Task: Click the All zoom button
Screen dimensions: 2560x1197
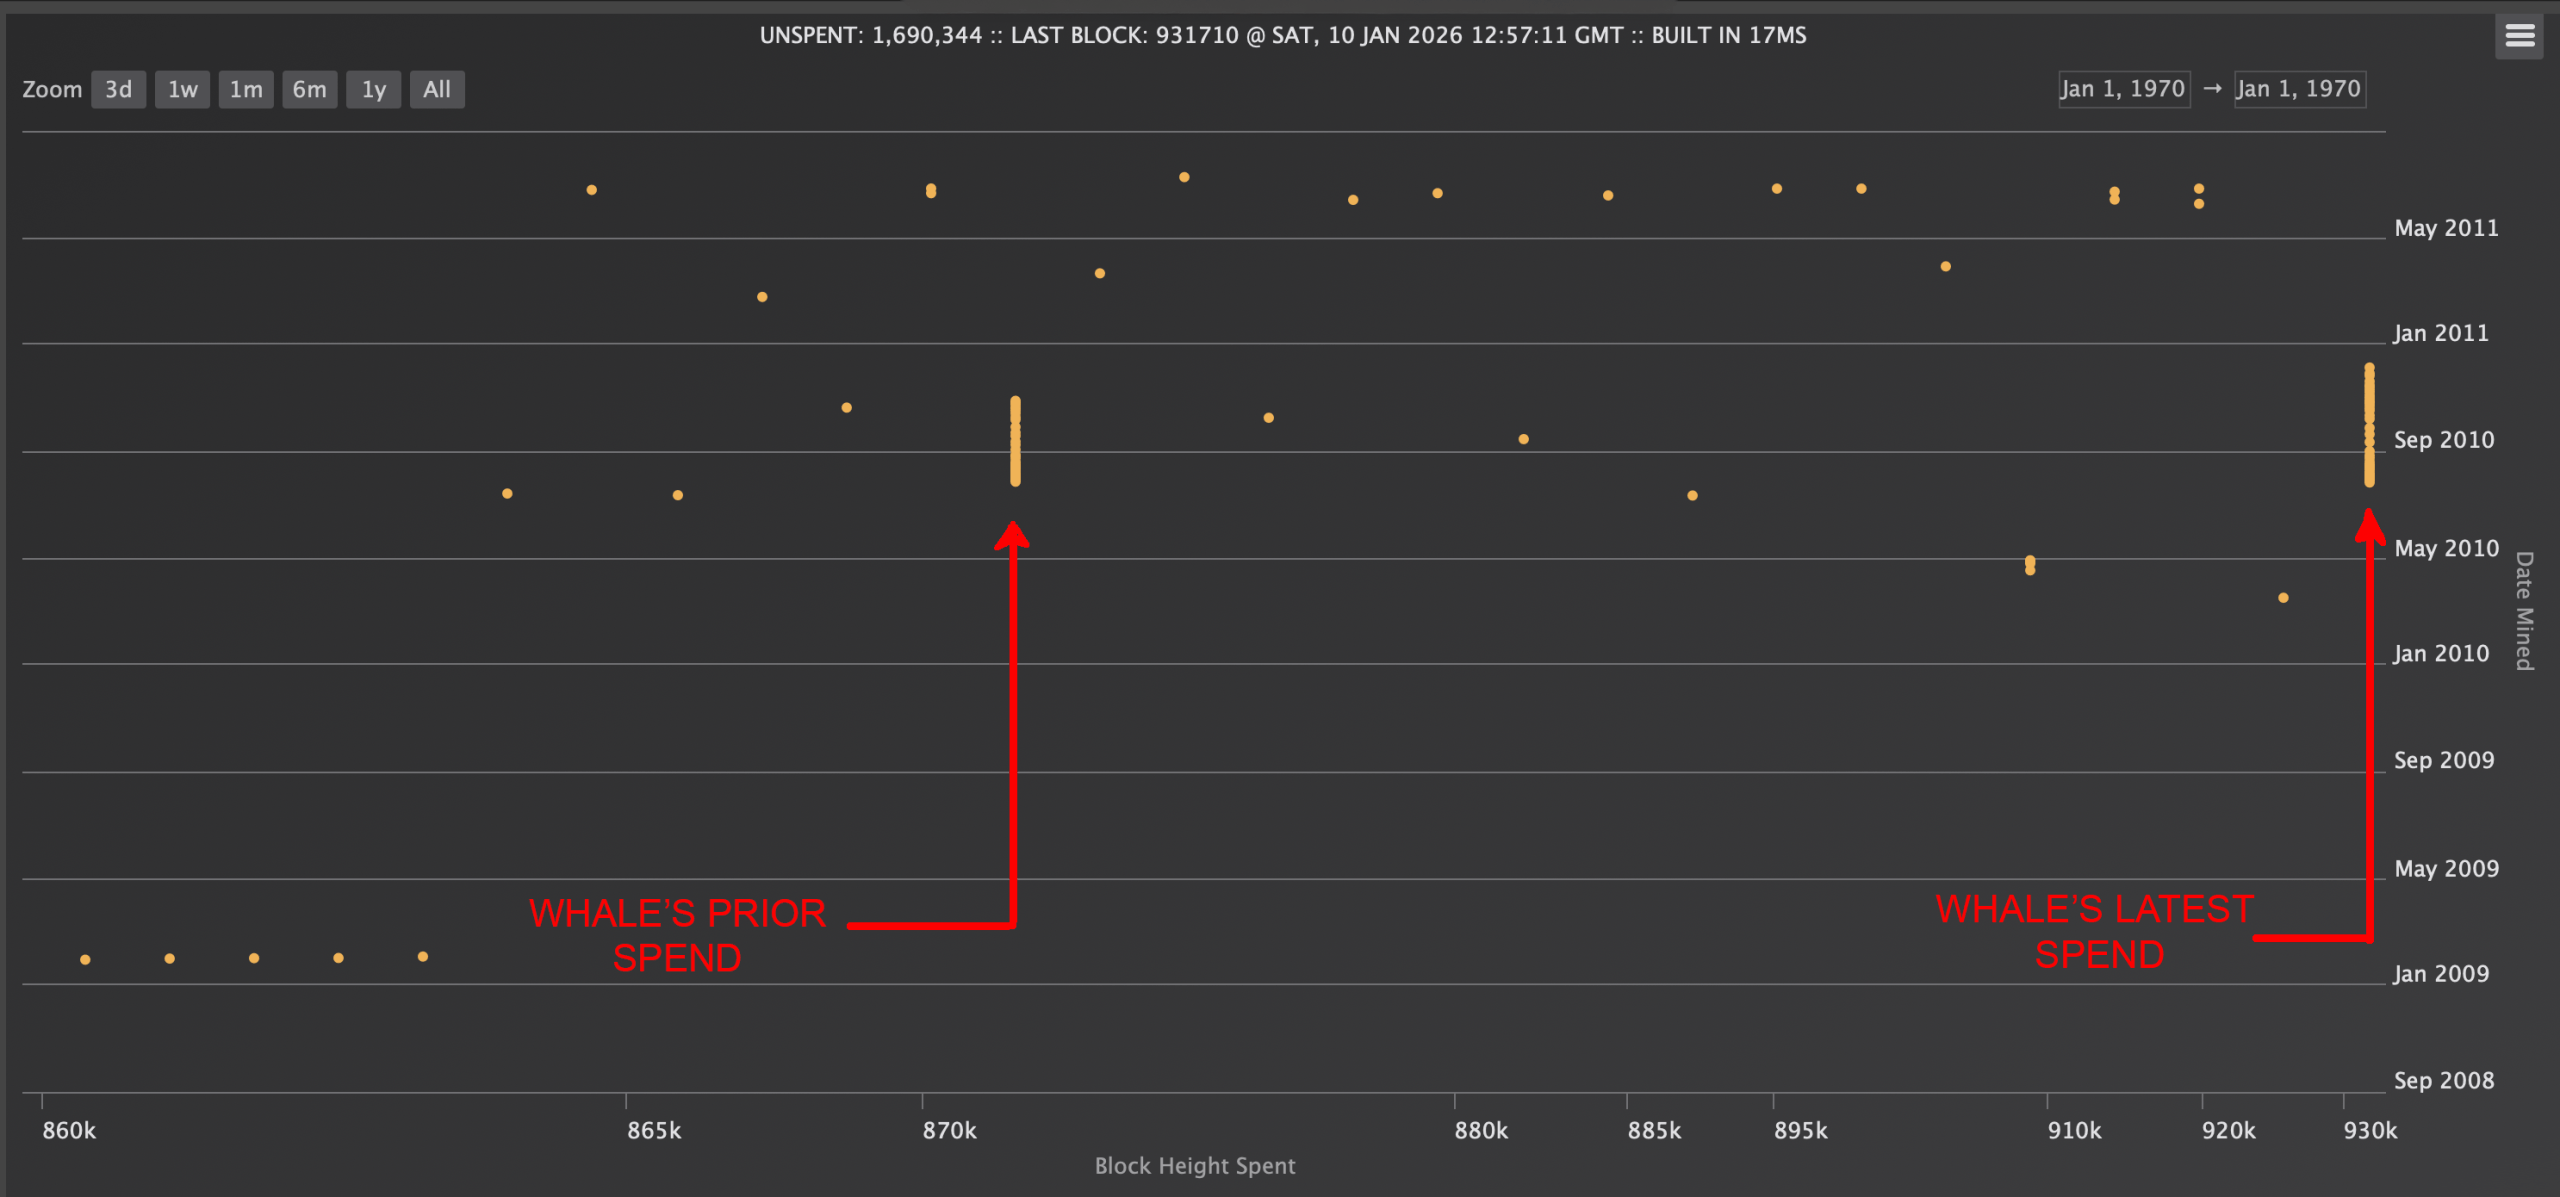Action: point(436,89)
